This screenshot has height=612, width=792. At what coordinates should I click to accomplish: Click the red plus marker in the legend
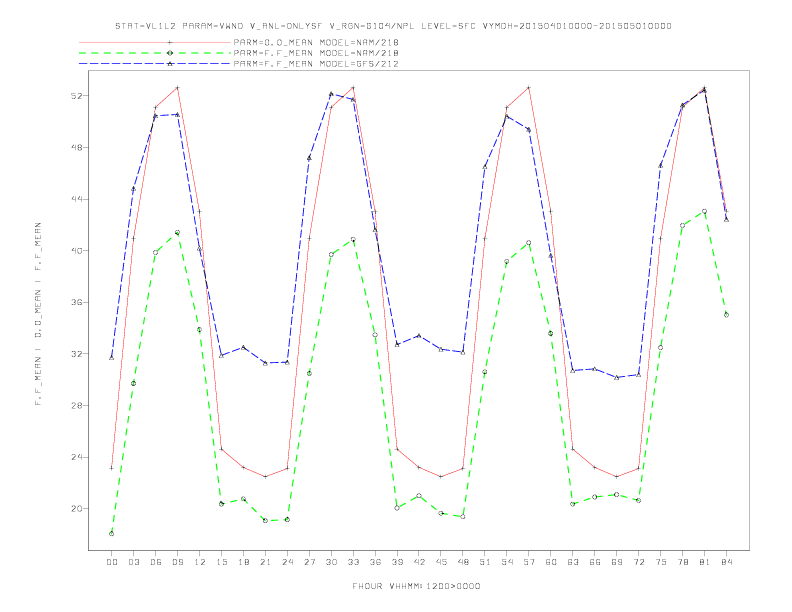click(170, 42)
